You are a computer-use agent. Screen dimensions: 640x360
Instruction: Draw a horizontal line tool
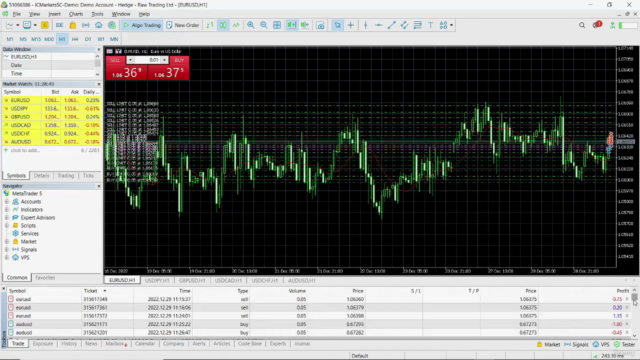pyautogui.click(x=379, y=25)
